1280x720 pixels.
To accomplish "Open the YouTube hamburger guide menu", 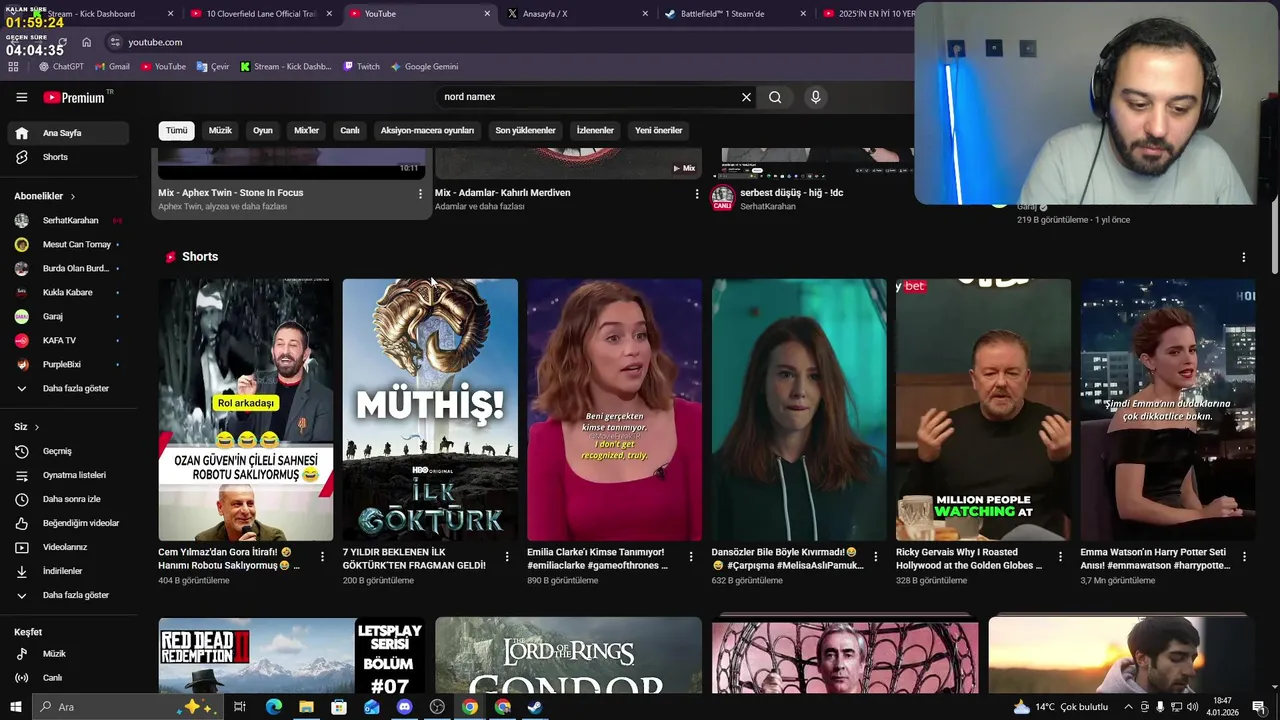I will point(21,97).
